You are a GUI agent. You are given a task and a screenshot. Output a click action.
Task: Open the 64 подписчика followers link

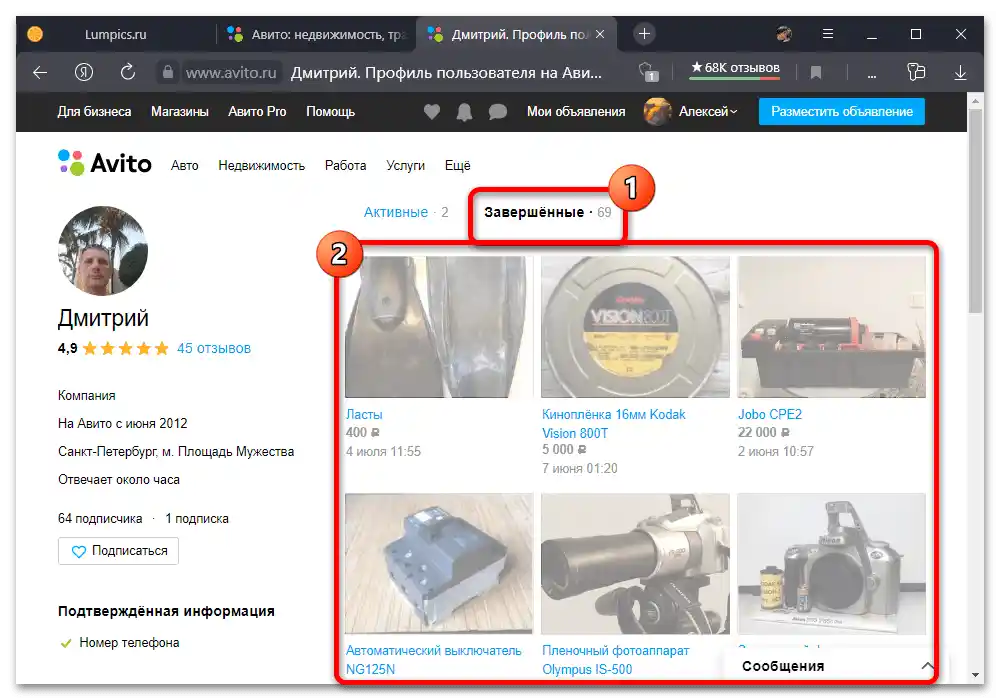click(100, 518)
